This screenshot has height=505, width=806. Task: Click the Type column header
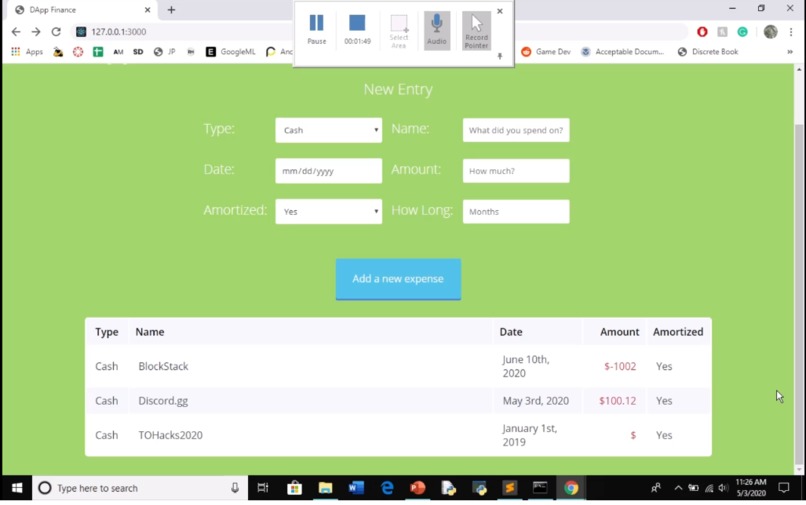pyautogui.click(x=106, y=332)
